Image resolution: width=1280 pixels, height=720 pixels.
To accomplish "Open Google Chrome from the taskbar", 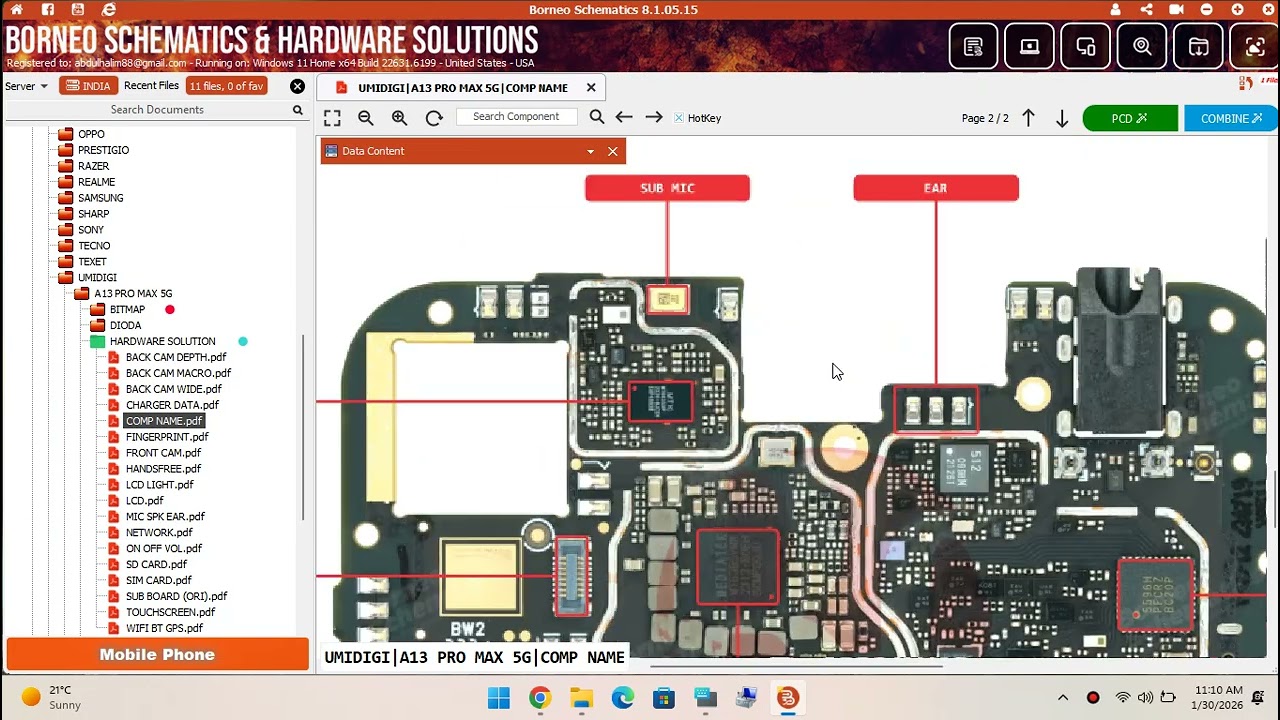I will (540, 698).
